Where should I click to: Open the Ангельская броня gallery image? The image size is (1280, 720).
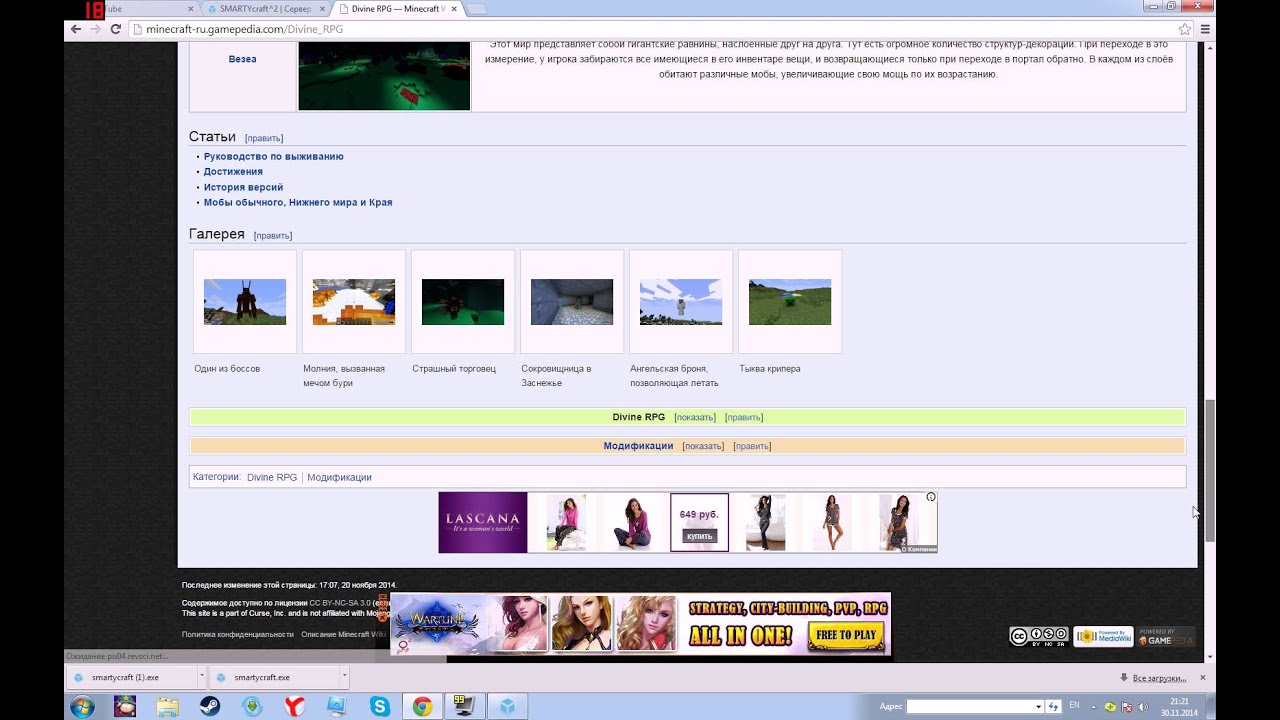tap(681, 302)
